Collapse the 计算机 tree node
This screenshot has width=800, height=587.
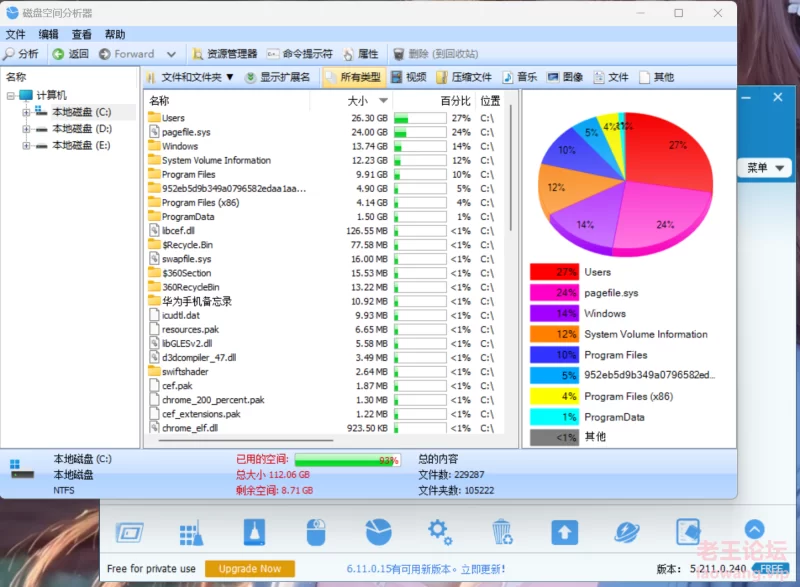[x=10, y=95]
